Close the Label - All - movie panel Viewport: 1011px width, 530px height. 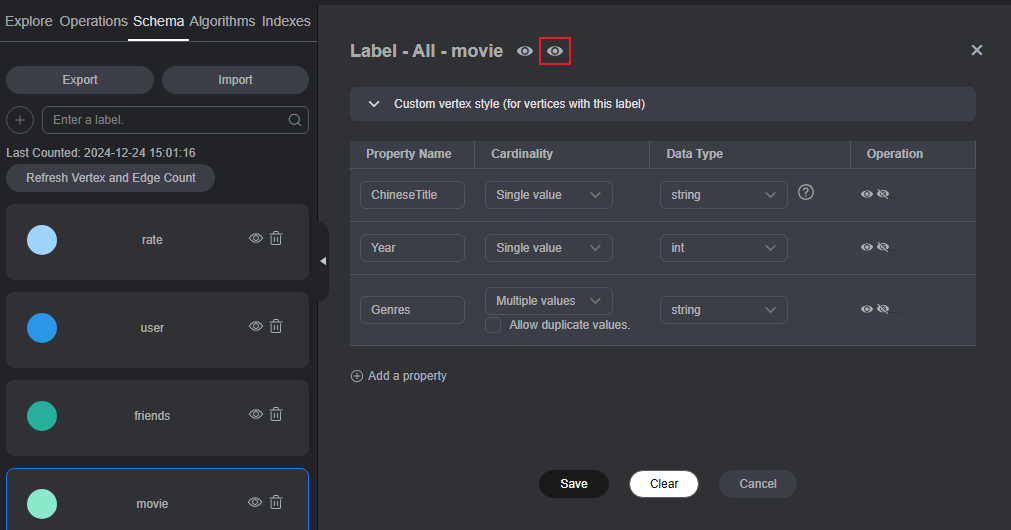977,50
